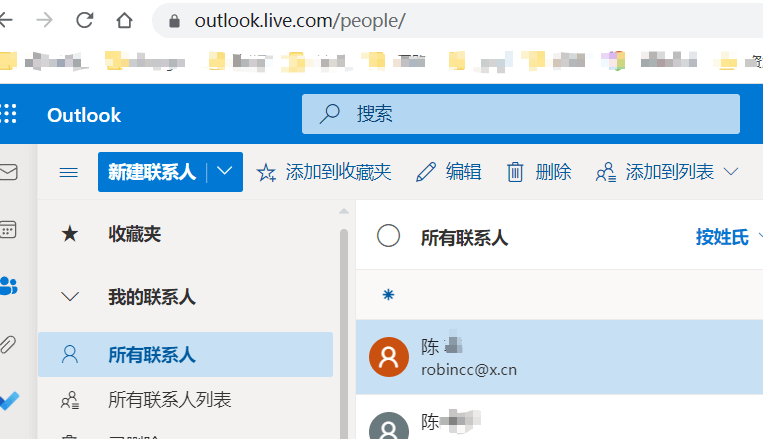
Task: Open the browser home page icon
Action: click(x=124, y=20)
